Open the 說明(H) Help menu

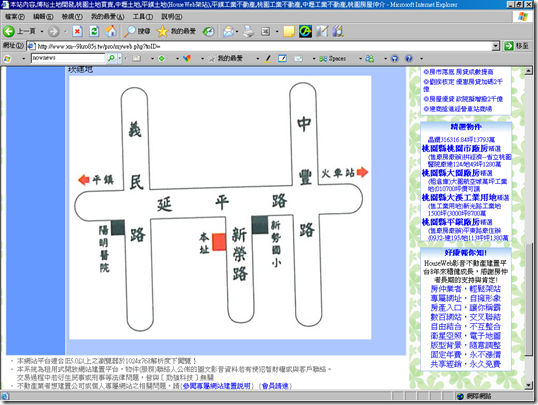(172, 16)
